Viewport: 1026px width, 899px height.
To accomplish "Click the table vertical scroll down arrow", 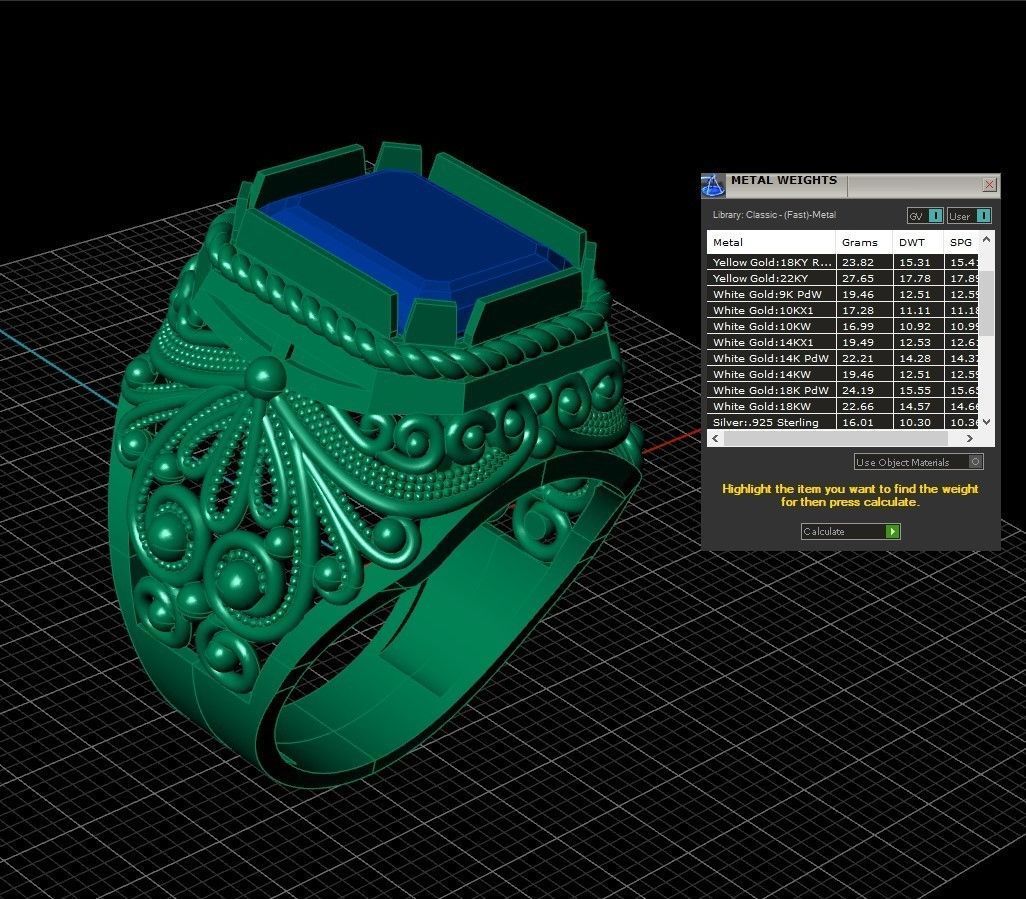I will pos(987,422).
